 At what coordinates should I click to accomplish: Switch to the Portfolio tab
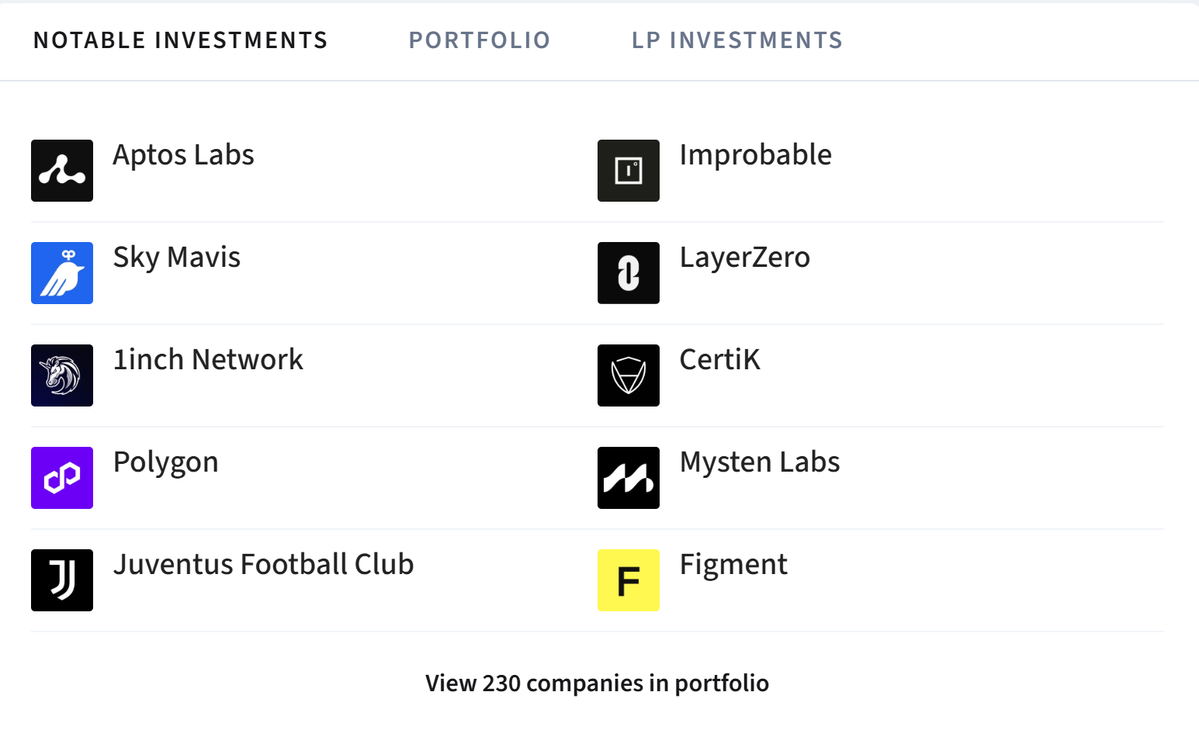[x=479, y=40]
